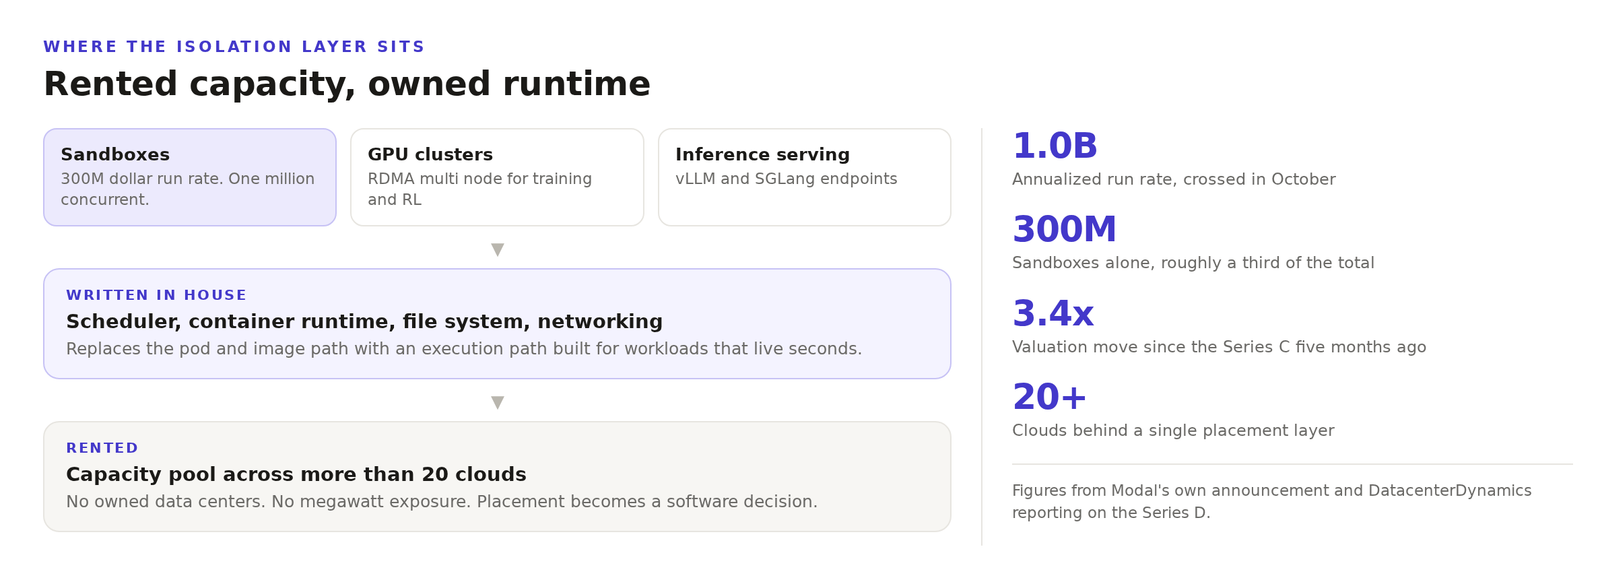Click the down arrow below GPU clusters

click(x=497, y=249)
